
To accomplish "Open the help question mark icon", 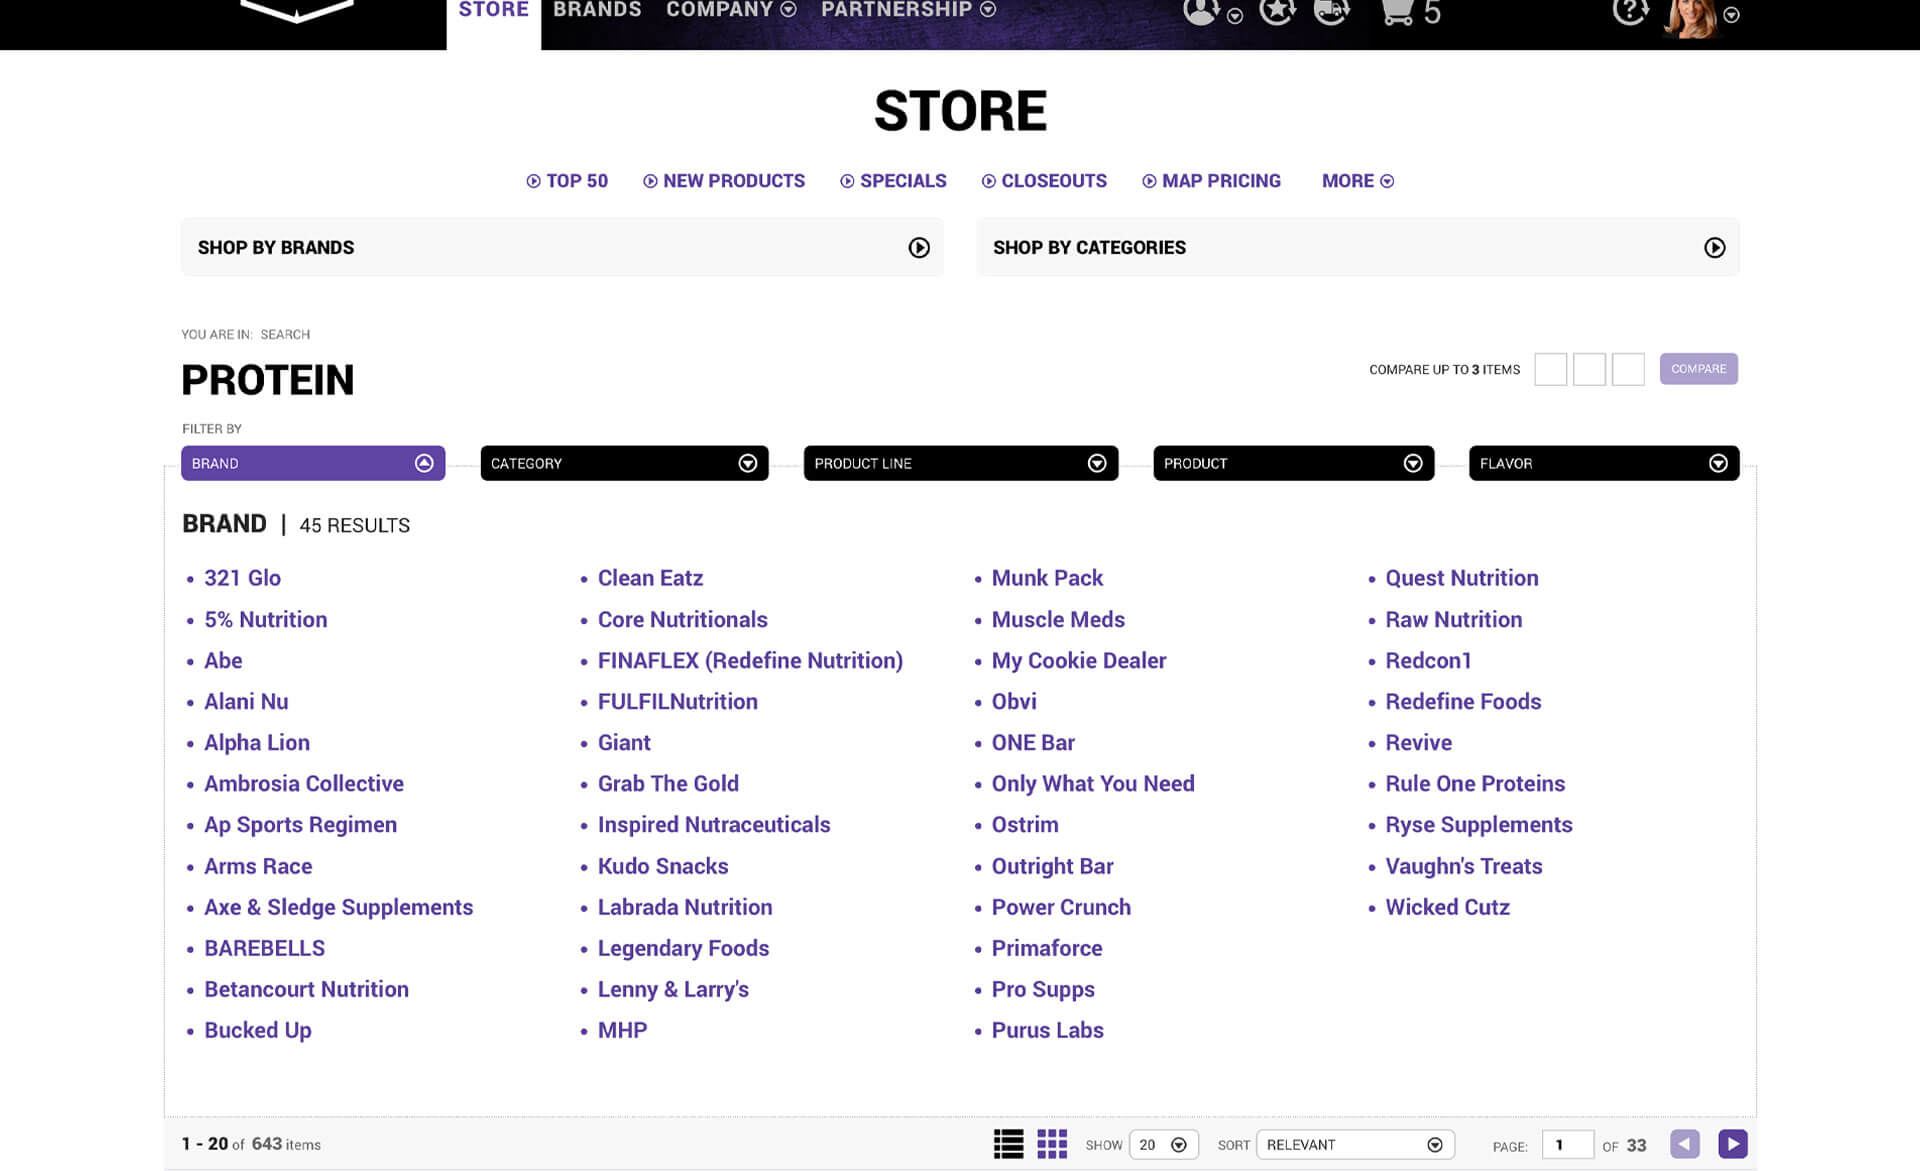I will (x=1630, y=12).
